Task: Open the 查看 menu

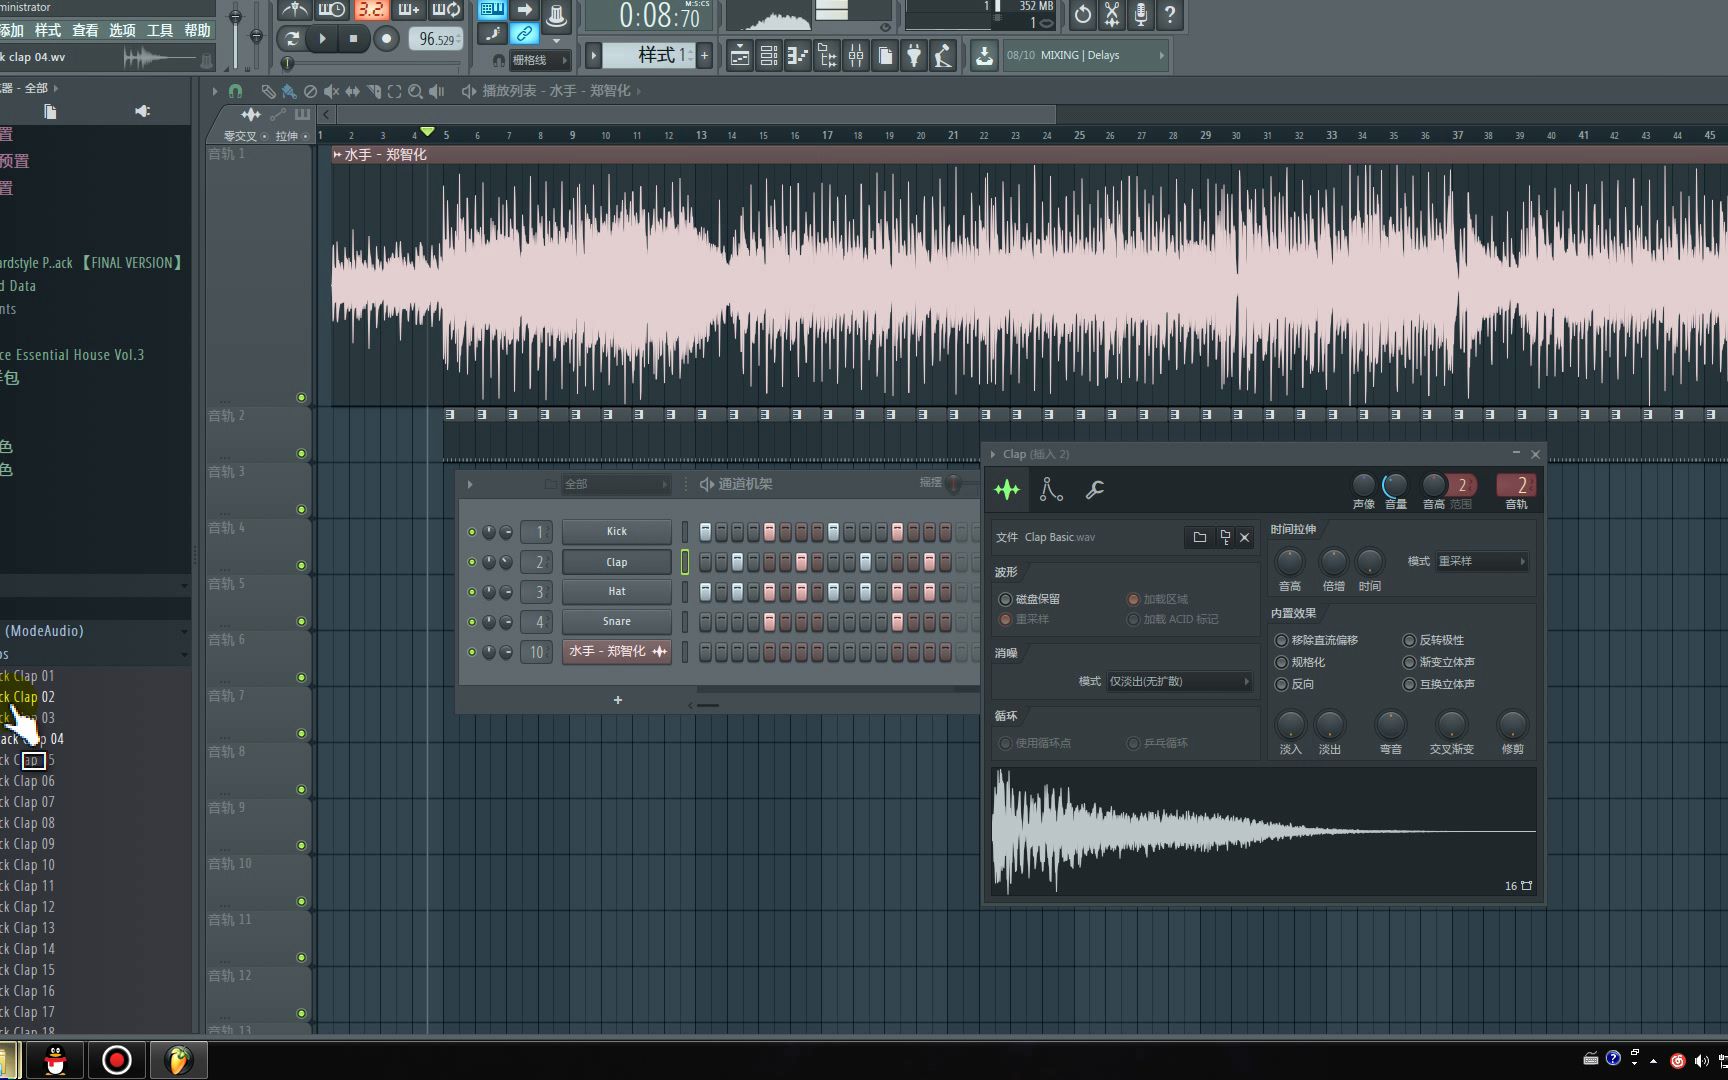Action: (85, 30)
